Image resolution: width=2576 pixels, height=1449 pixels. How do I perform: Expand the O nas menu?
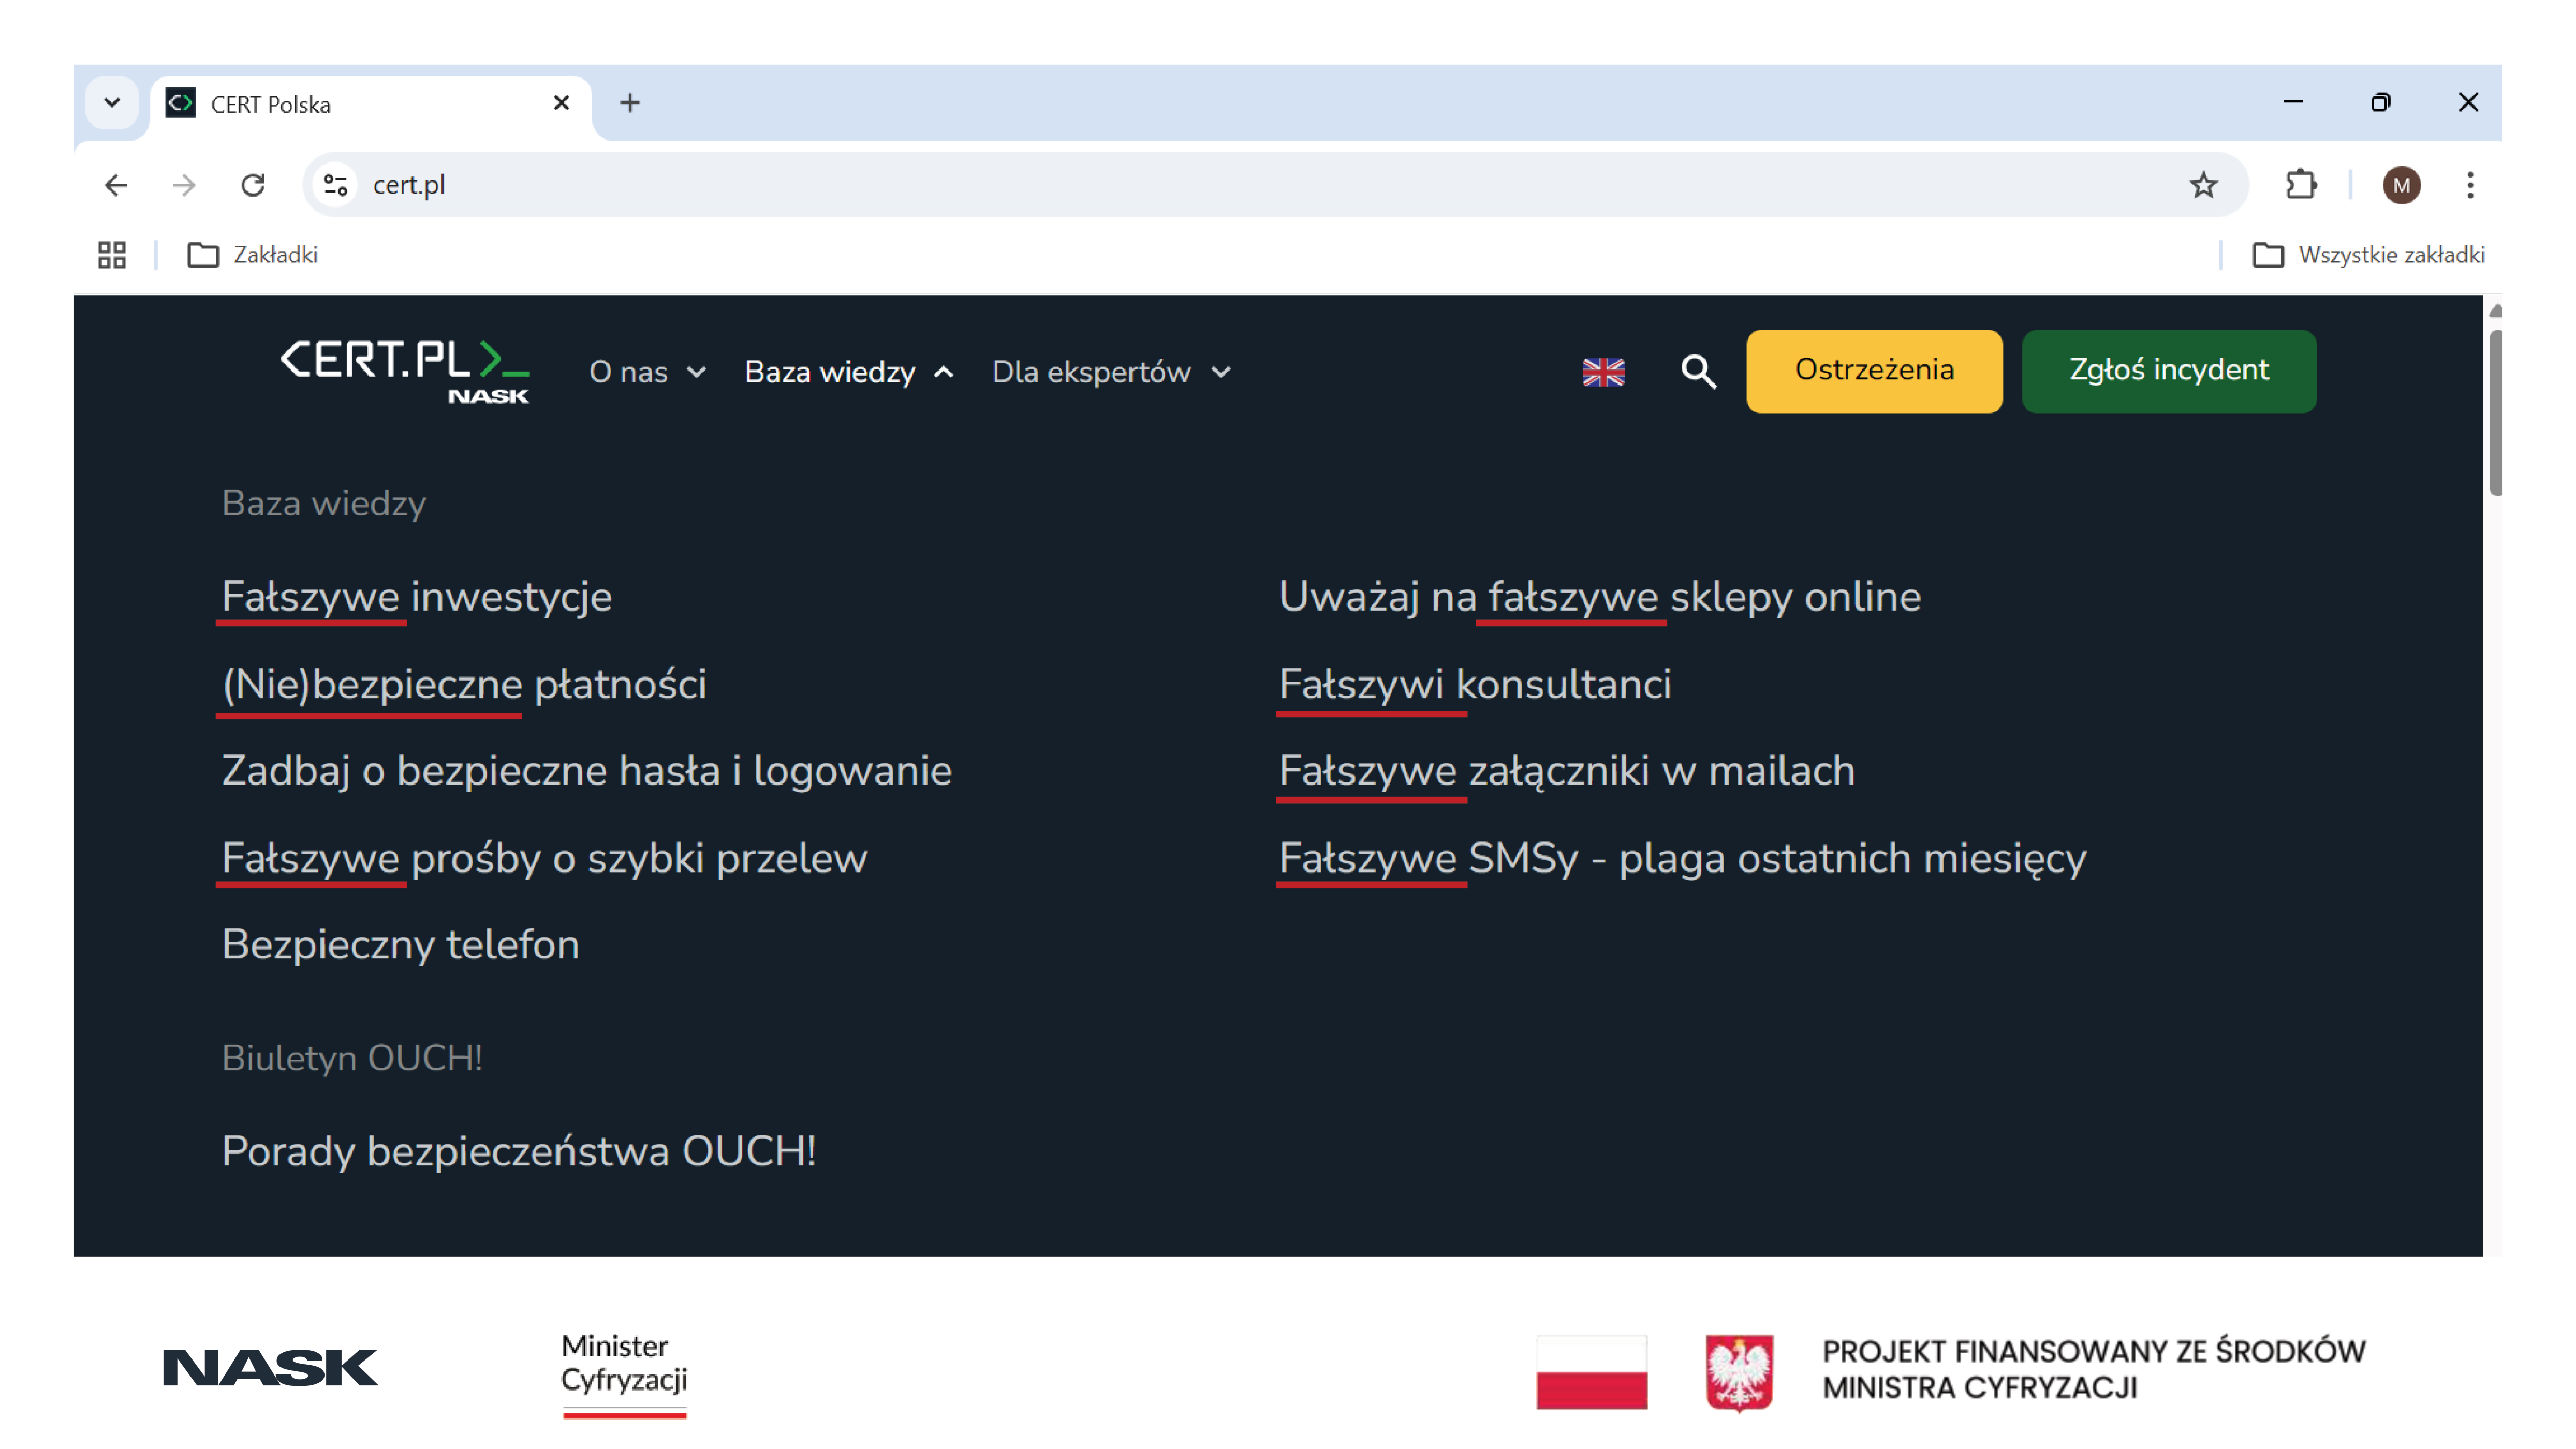coord(648,372)
